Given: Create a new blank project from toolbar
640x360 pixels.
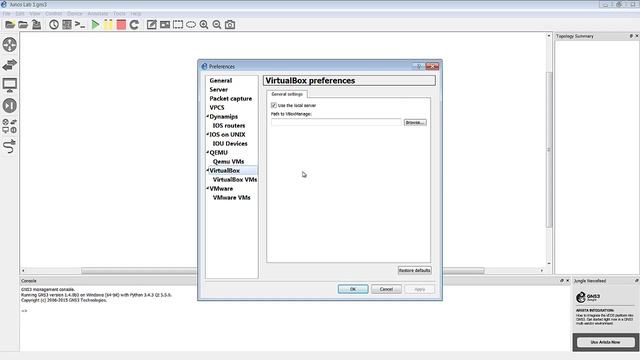Looking at the screenshot, I should 10,24.
